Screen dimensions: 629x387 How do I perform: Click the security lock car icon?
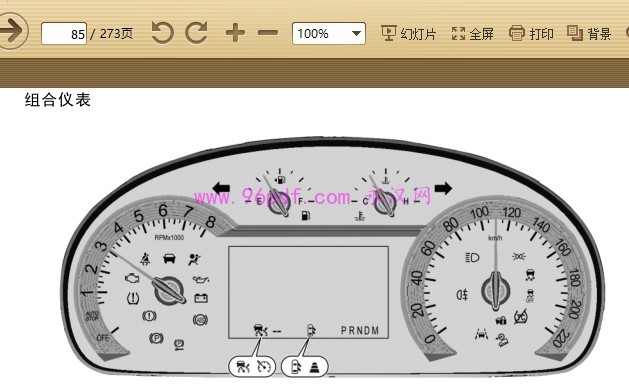point(501,320)
